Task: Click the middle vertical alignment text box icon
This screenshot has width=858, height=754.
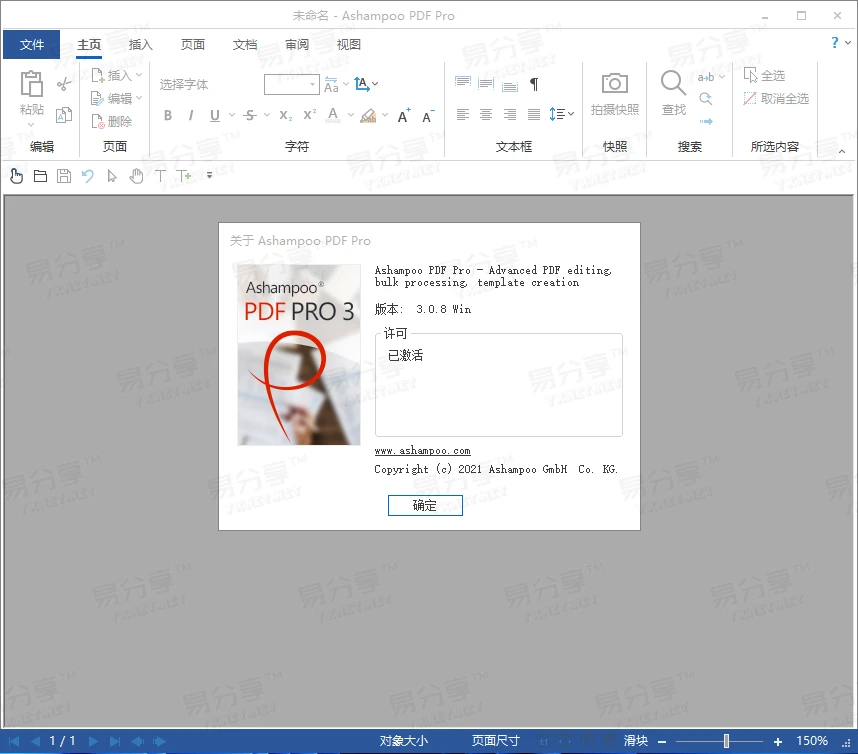Action: click(x=486, y=84)
